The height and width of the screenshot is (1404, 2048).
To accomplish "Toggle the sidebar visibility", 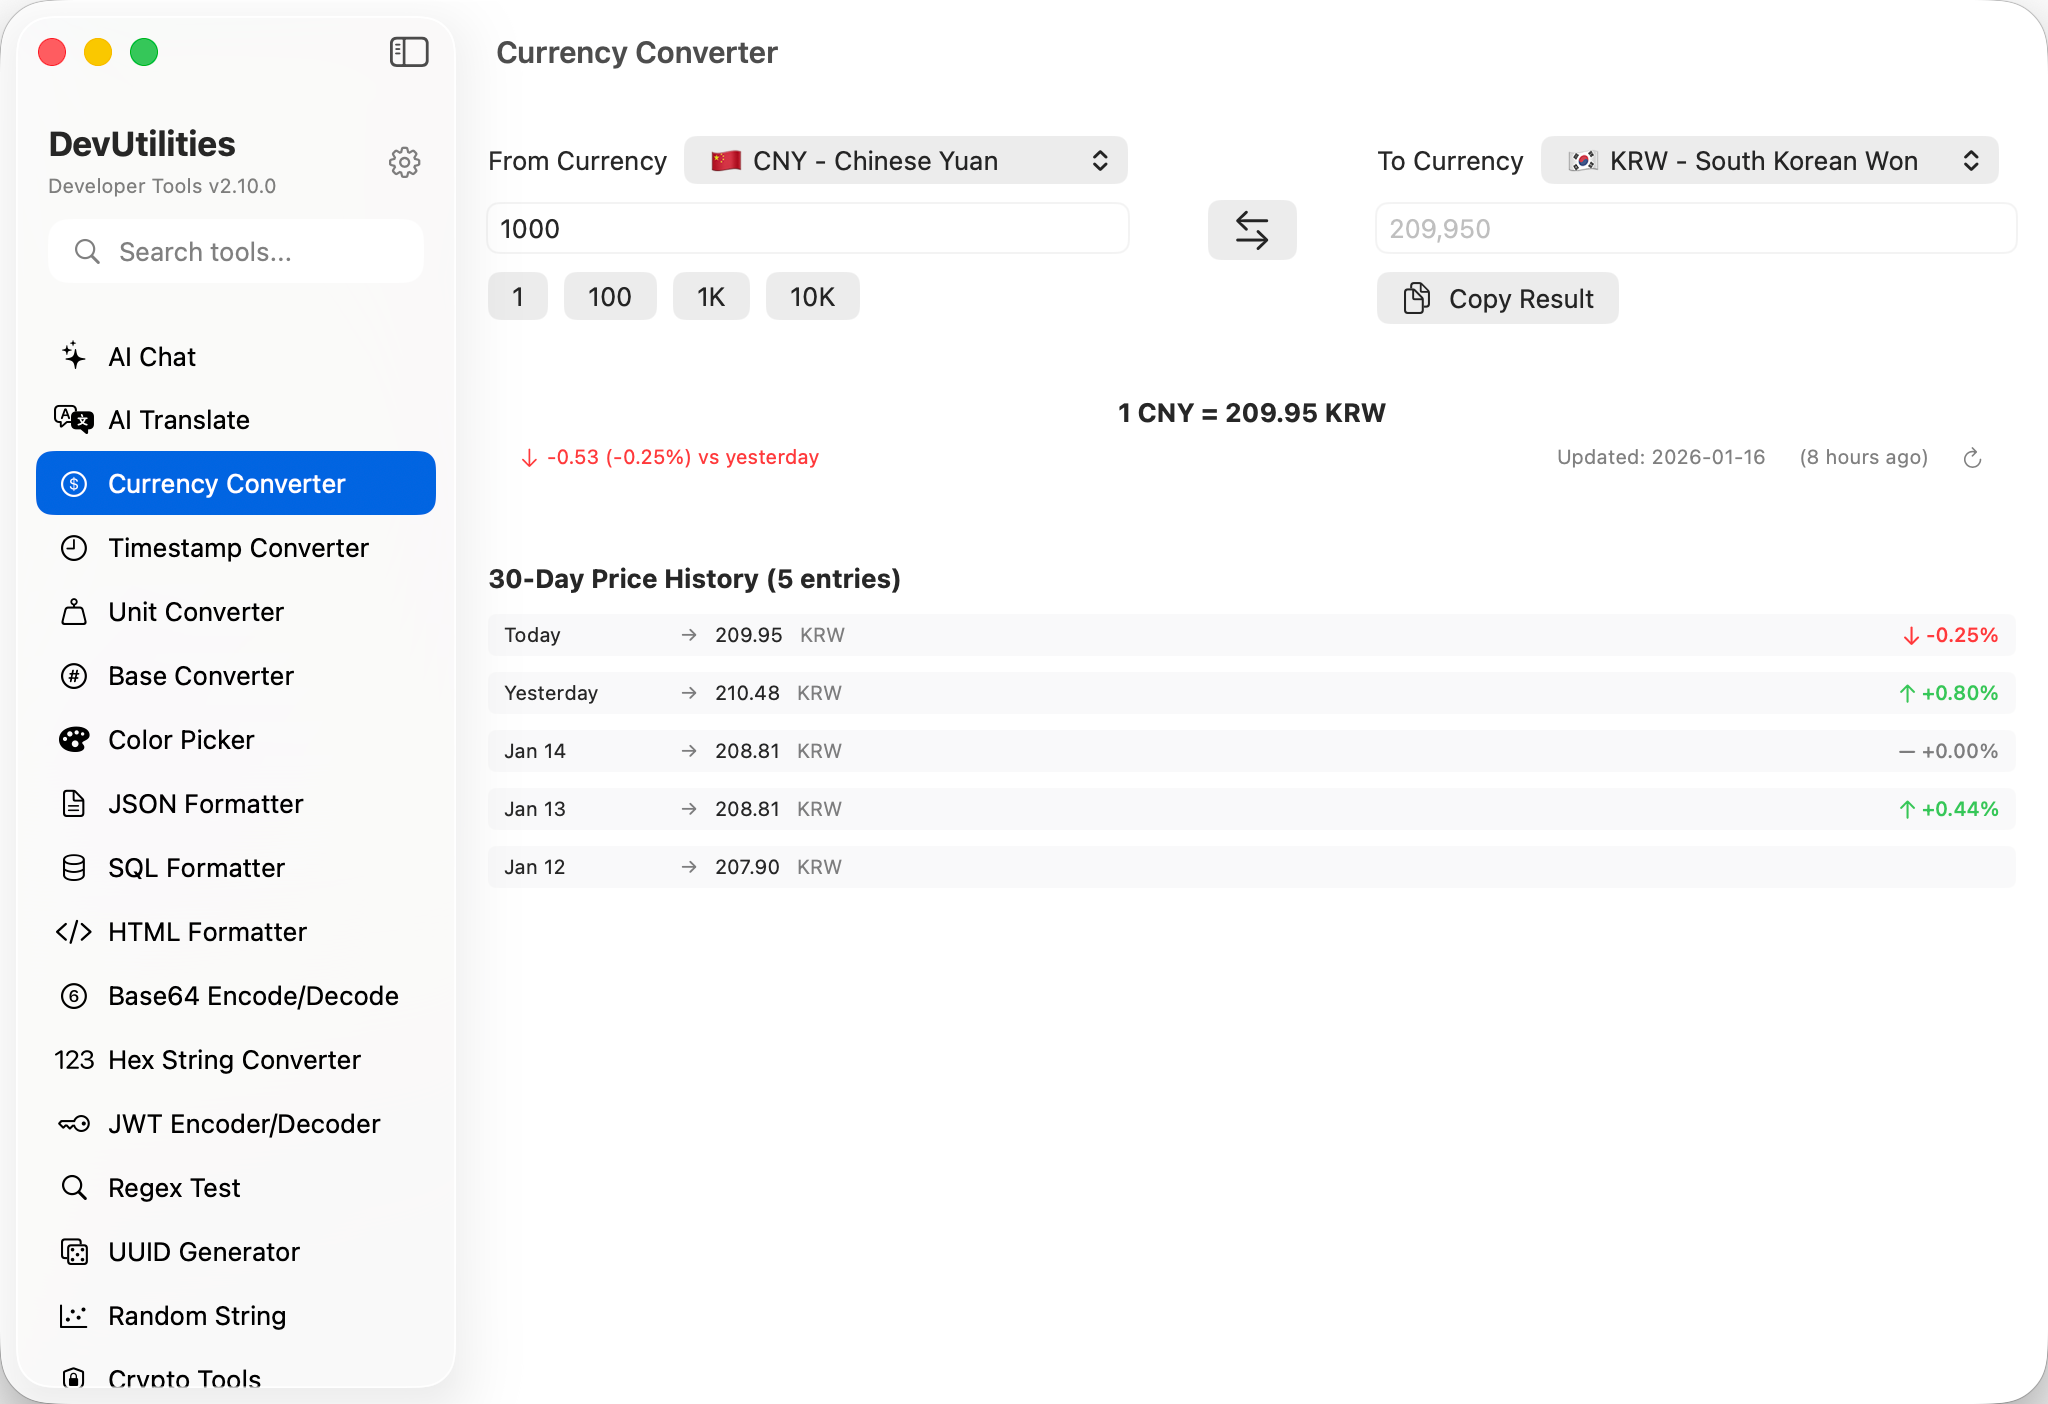I will (408, 51).
